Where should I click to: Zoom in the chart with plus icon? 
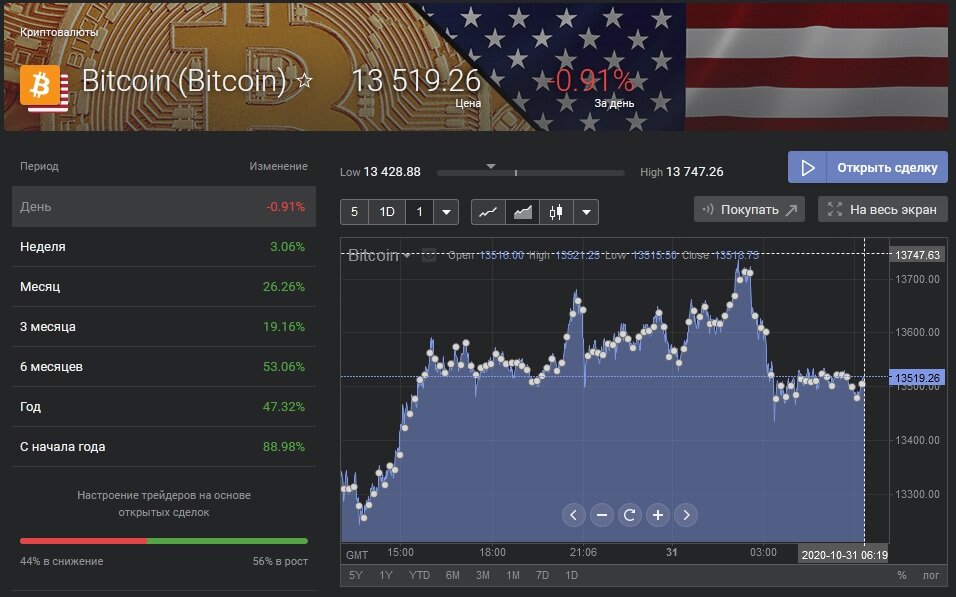click(658, 515)
